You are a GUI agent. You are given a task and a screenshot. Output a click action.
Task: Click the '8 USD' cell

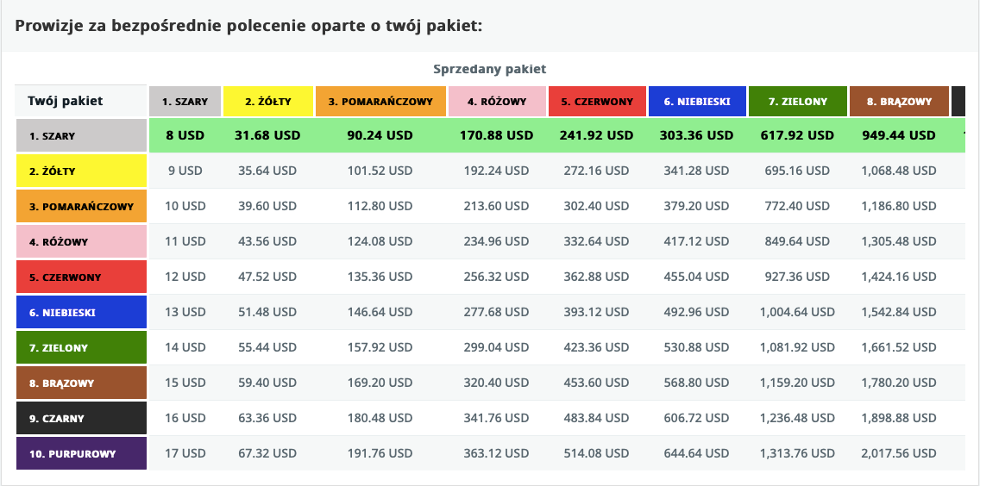pyautogui.click(x=185, y=135)
